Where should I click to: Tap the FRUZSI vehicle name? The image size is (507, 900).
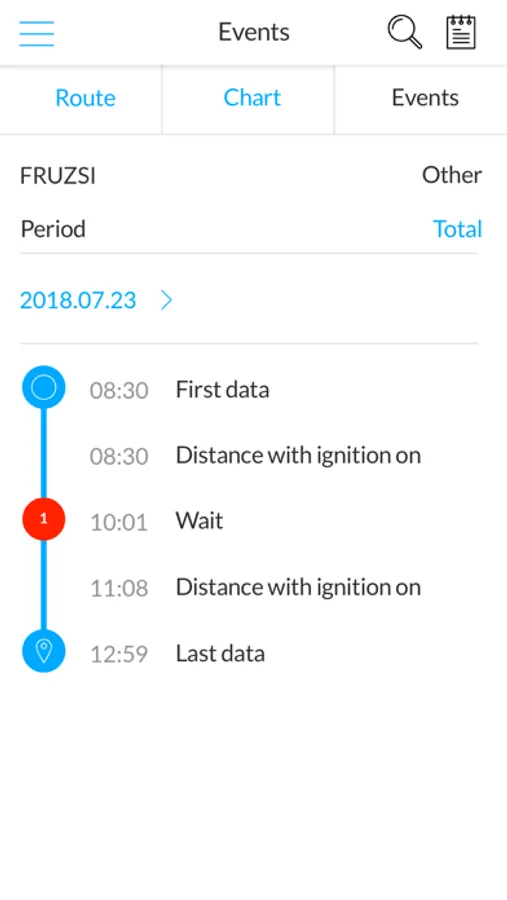pyautogui.click(x=58, y=176)
